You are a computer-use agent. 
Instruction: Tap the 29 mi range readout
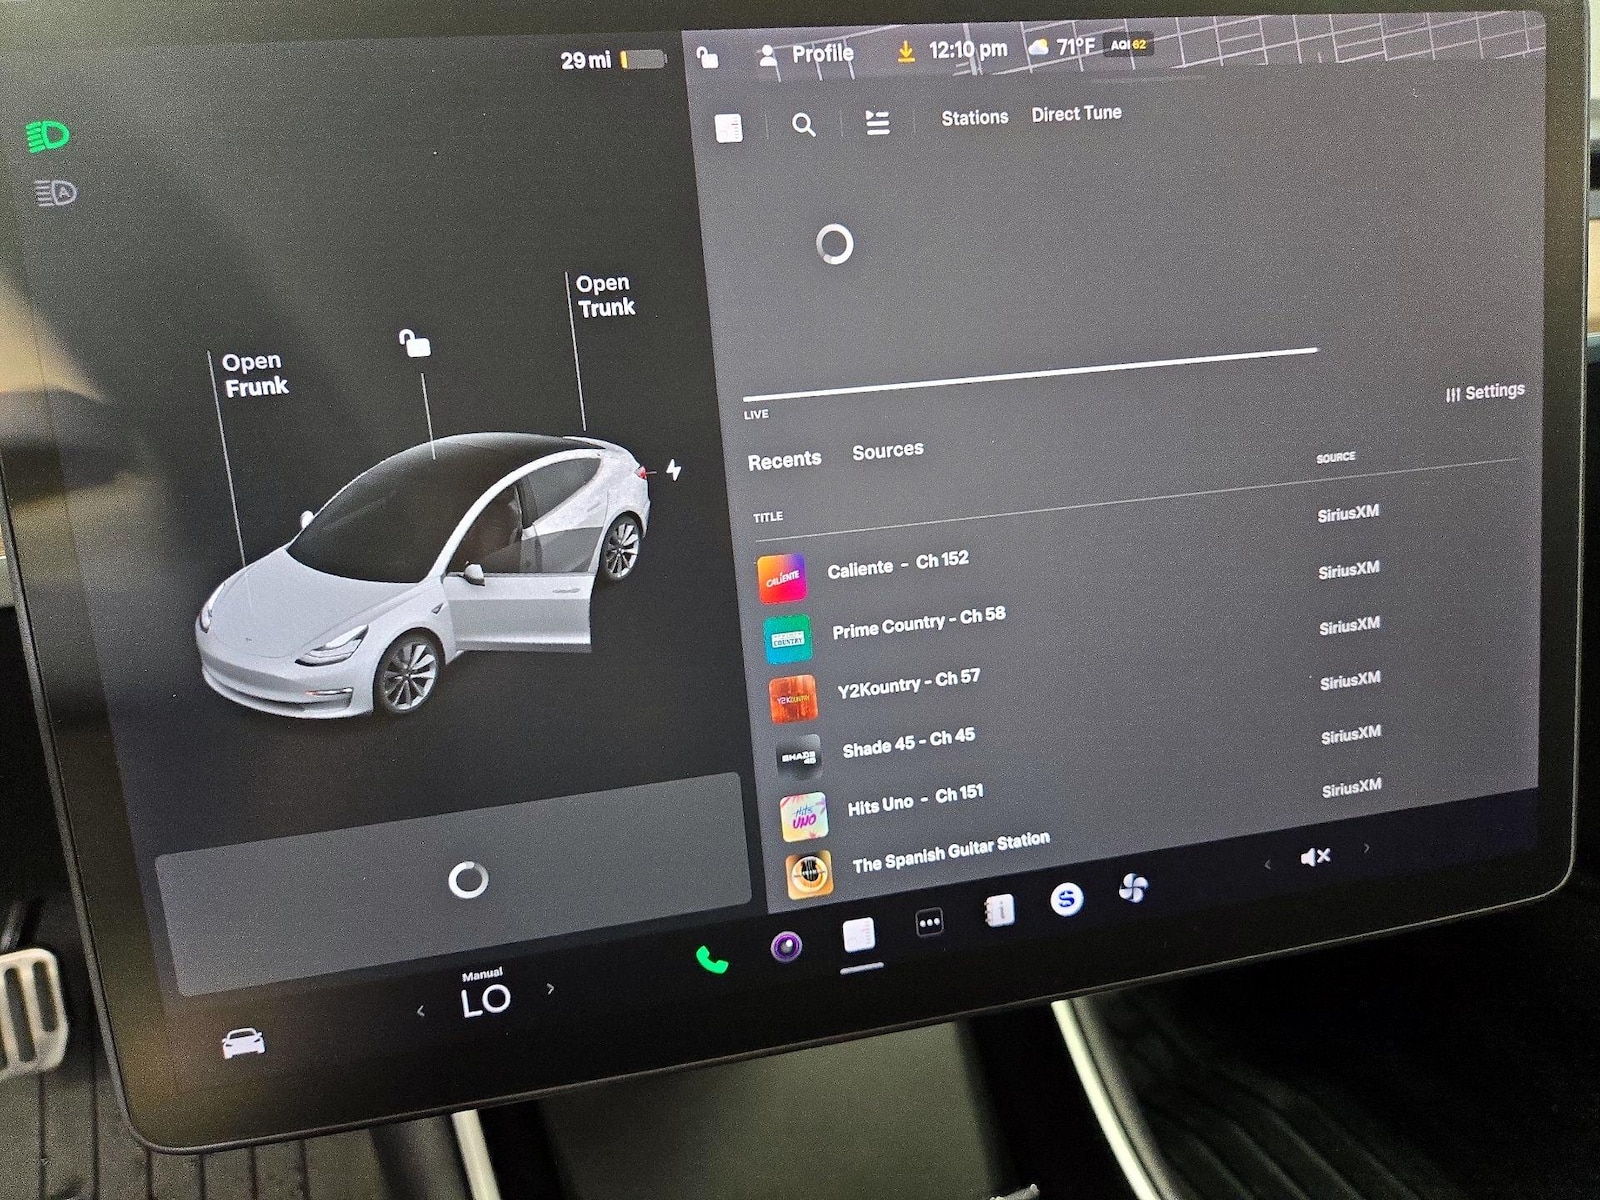coord(586,60)
